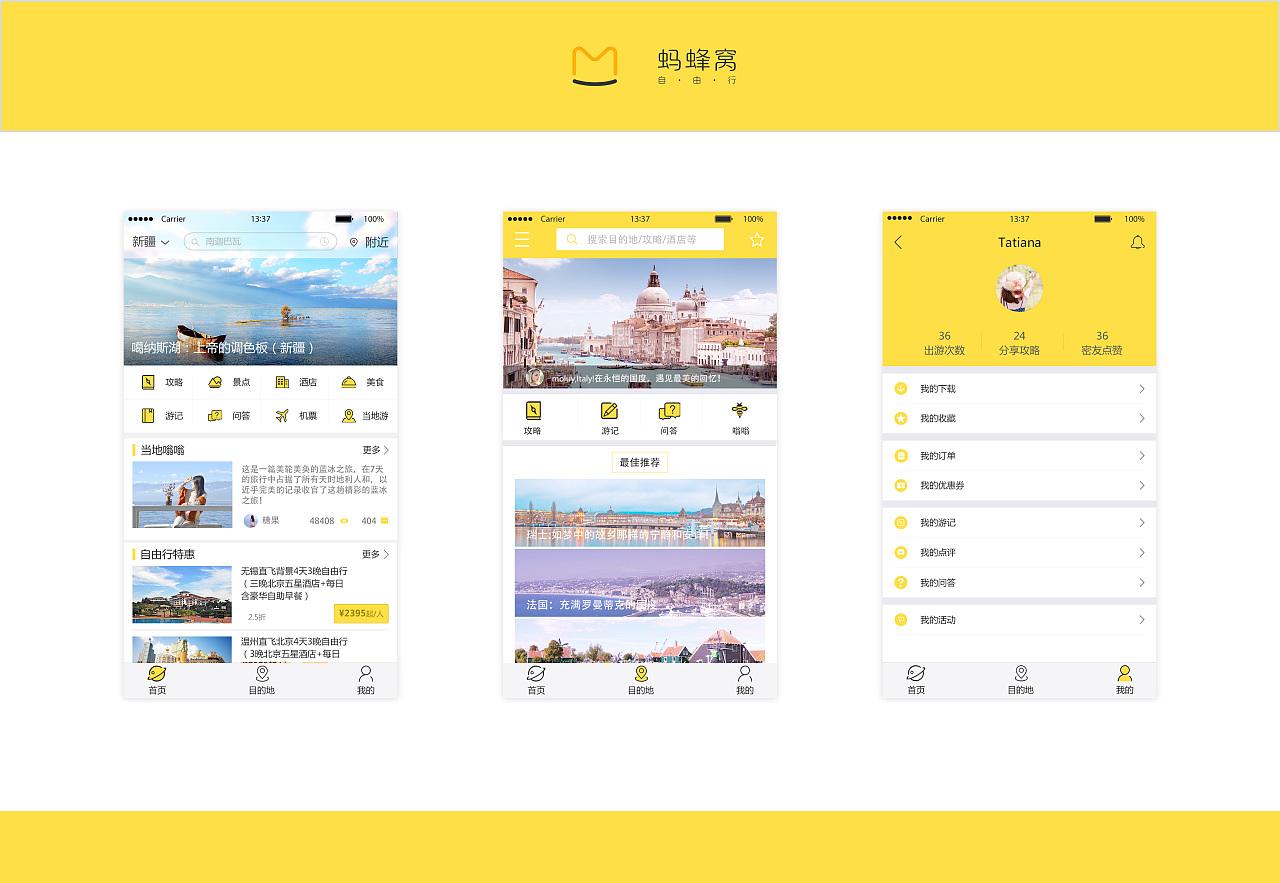The image size is (1280, 883).
Task: Tap the 我的优惠券 coupon icon
Action: 901,485
